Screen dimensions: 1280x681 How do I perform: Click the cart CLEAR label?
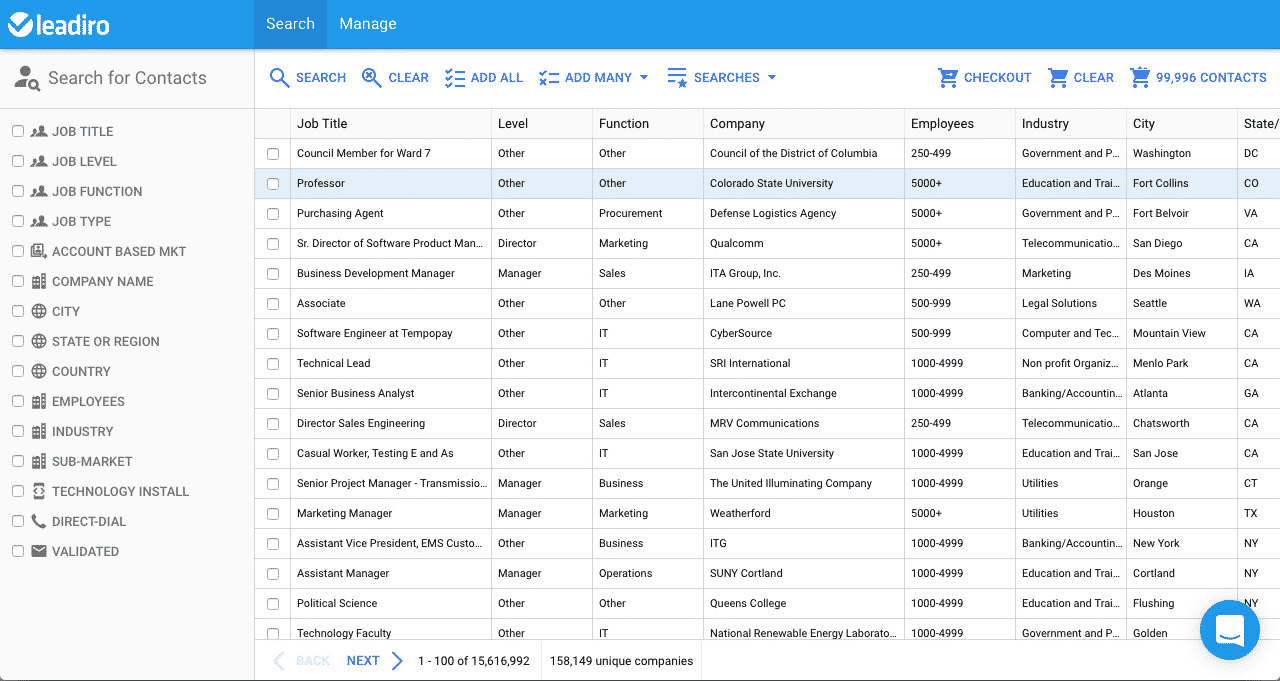1094,78
